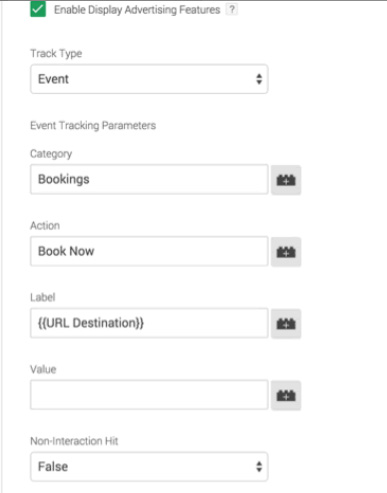Click the Event Tracking Parameters heading
This screenshot has height=493, width=387.
click(93, 126)
